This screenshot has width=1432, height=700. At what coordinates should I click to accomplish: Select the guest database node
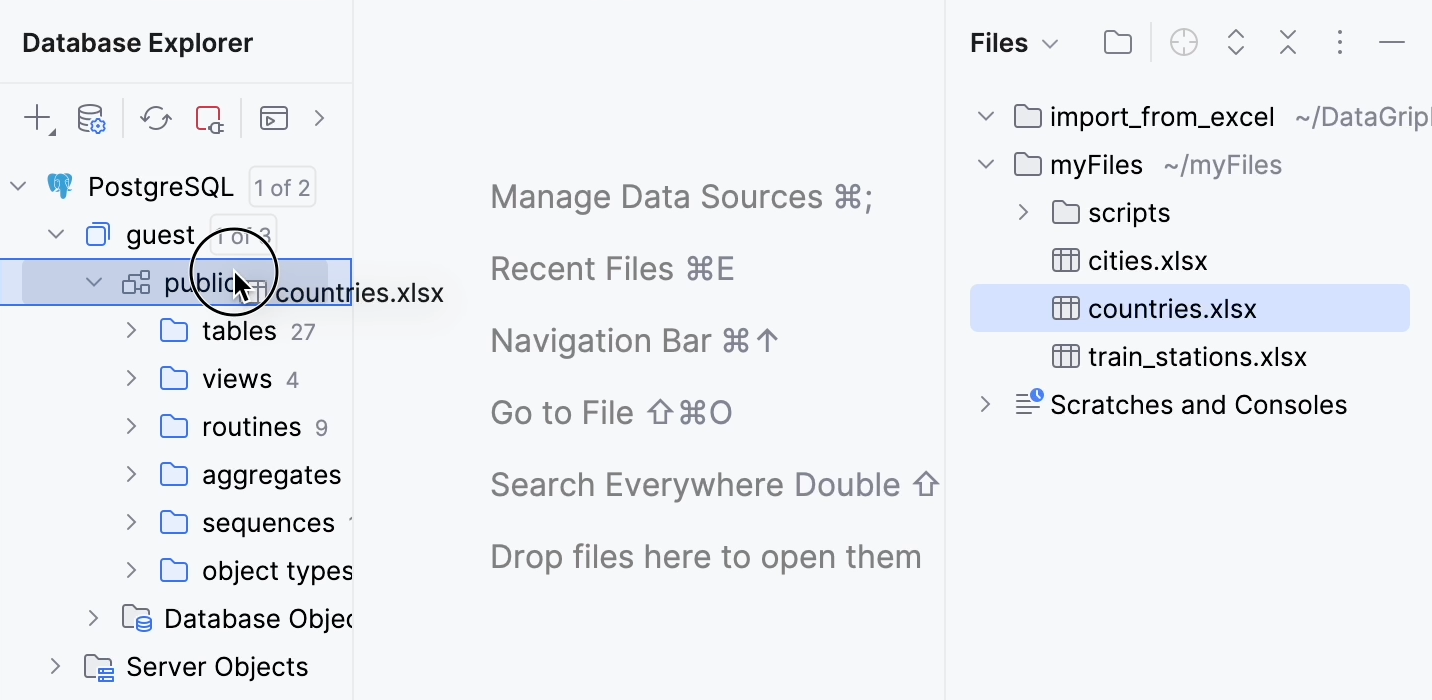tap(160, 234)
